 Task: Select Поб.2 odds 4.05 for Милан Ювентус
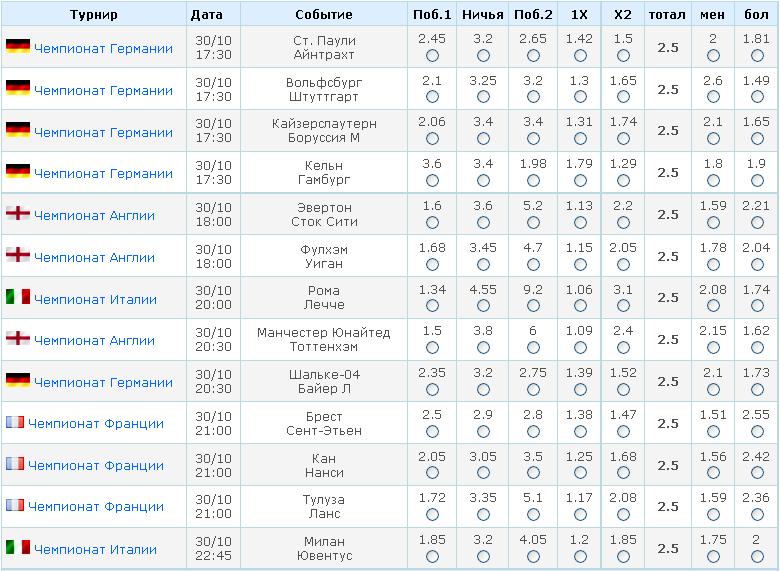tap(533, 556)
